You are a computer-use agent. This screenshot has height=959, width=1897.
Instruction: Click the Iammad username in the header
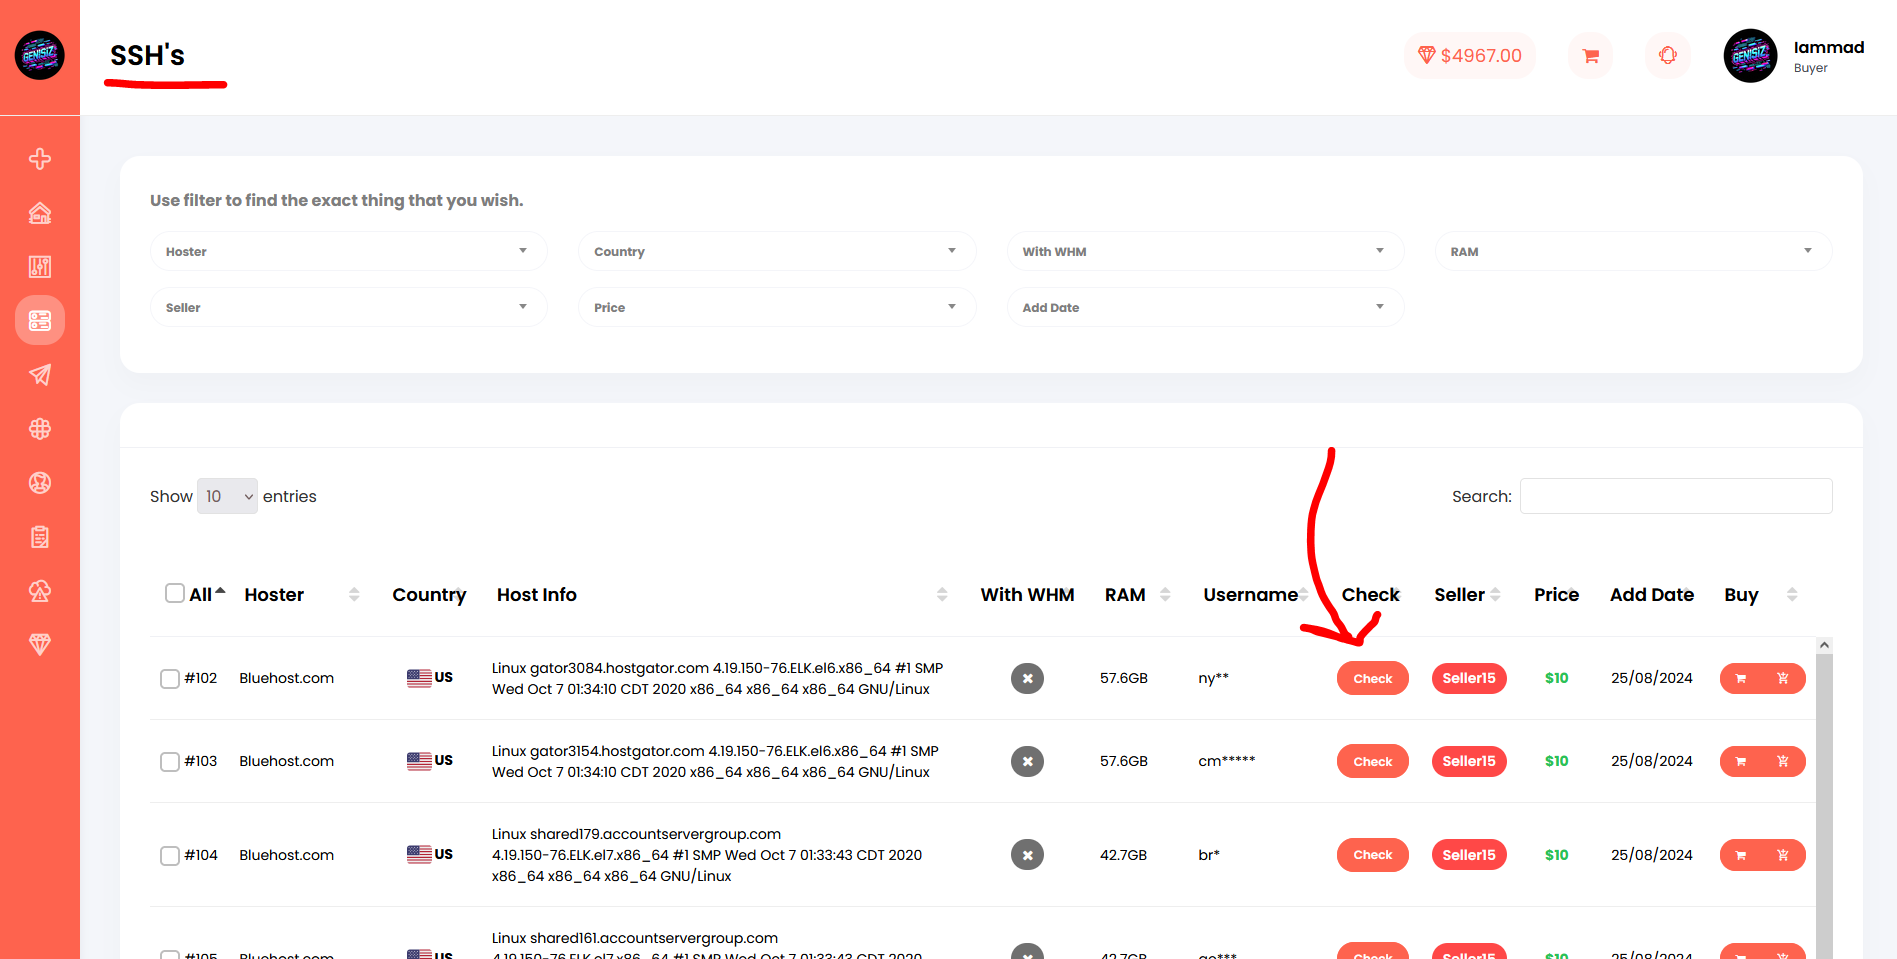1829,48
